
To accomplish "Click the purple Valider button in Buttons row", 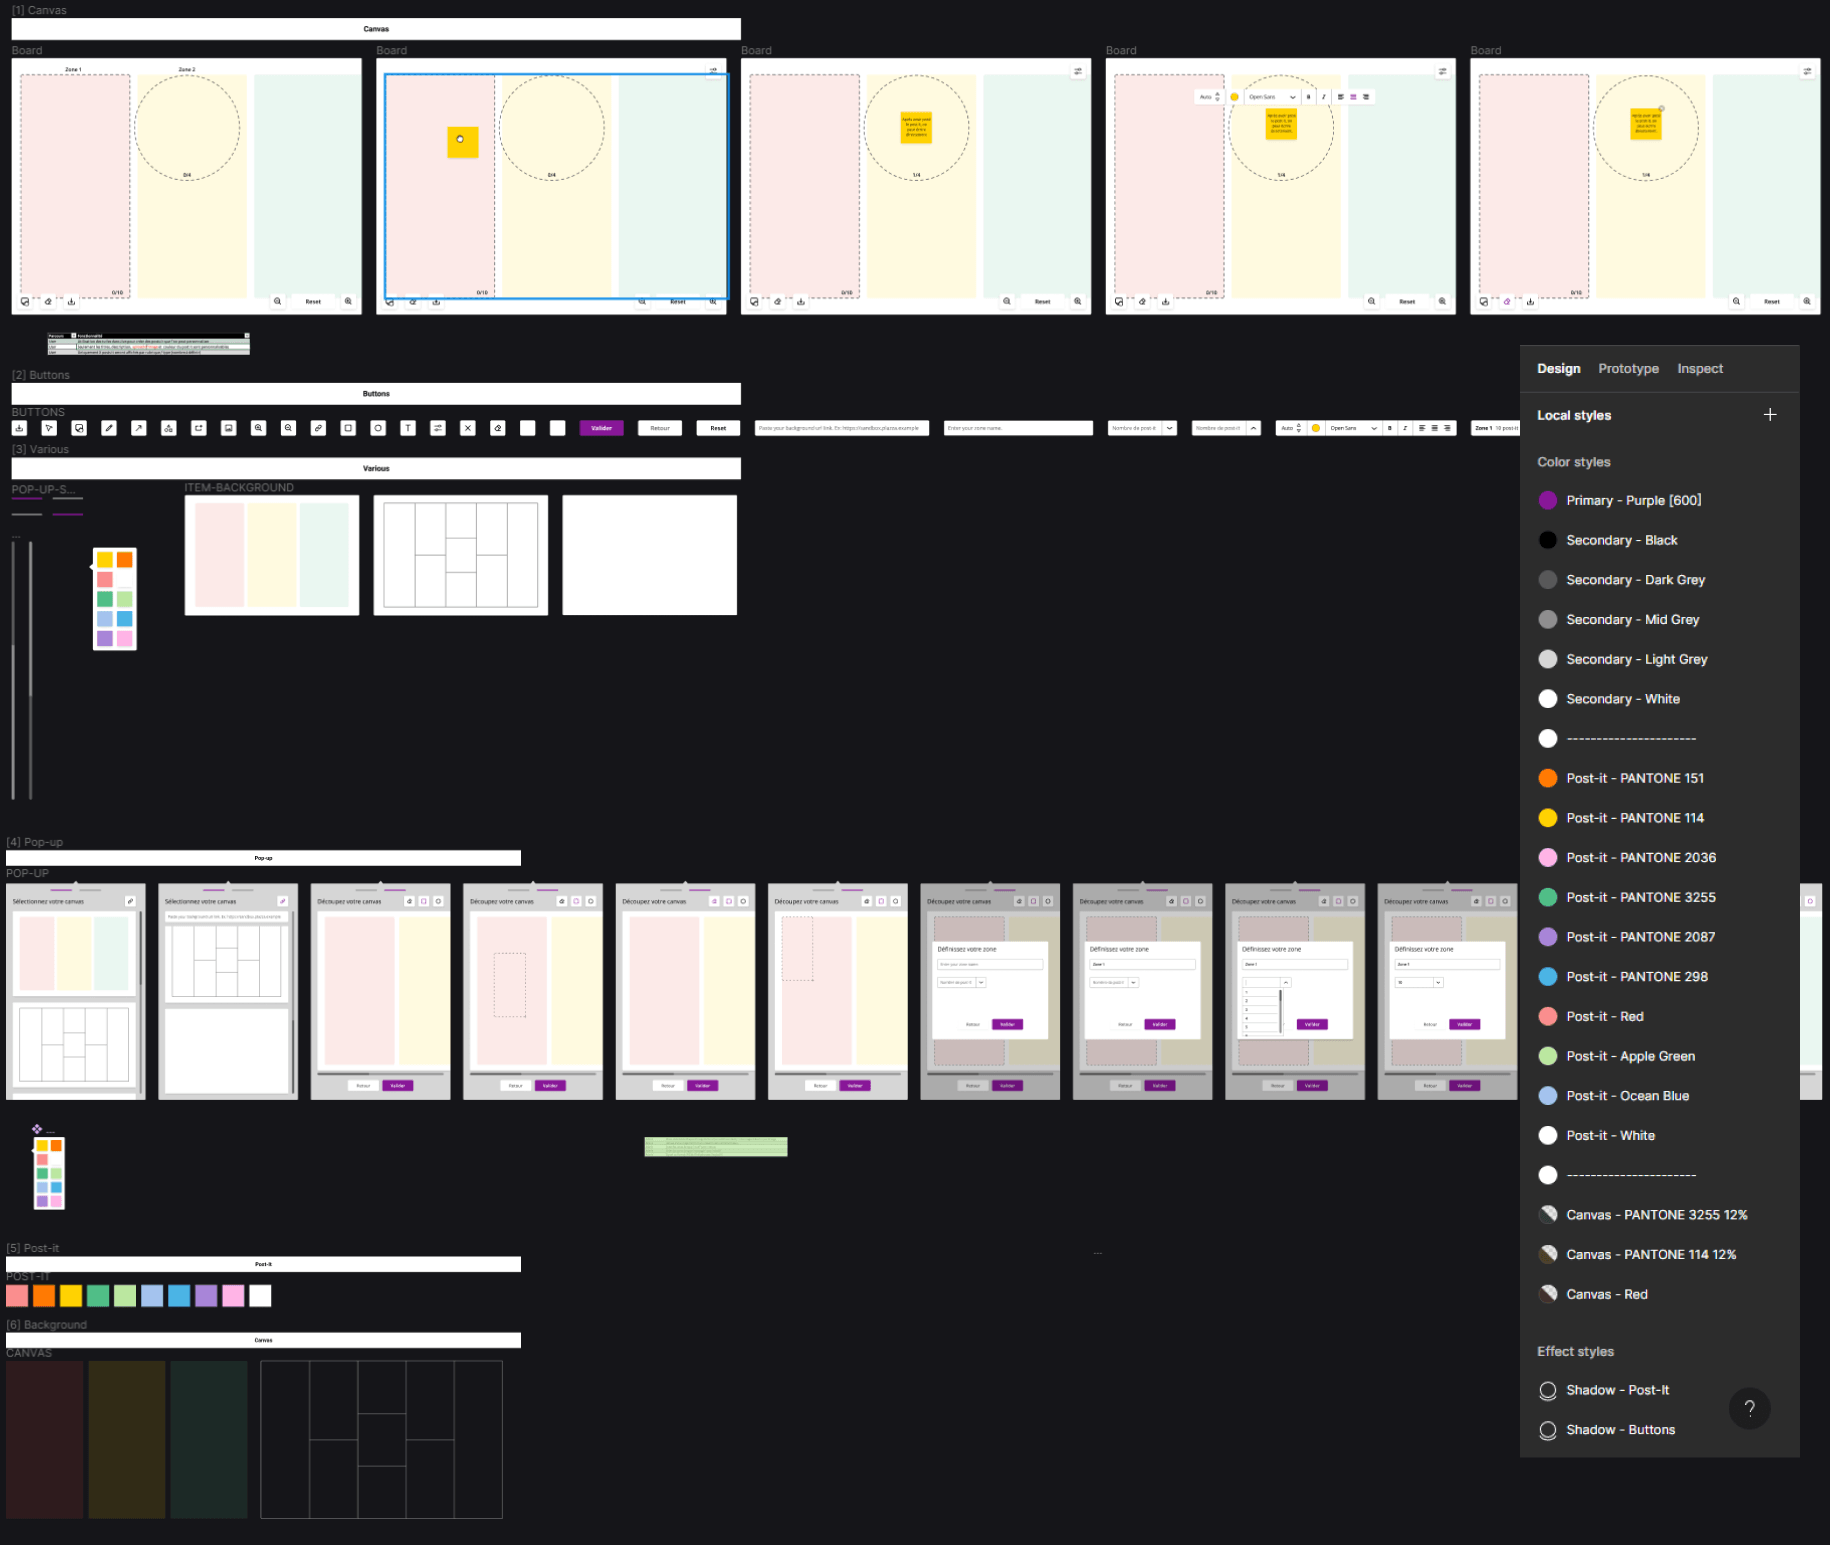I will [601, 428].
